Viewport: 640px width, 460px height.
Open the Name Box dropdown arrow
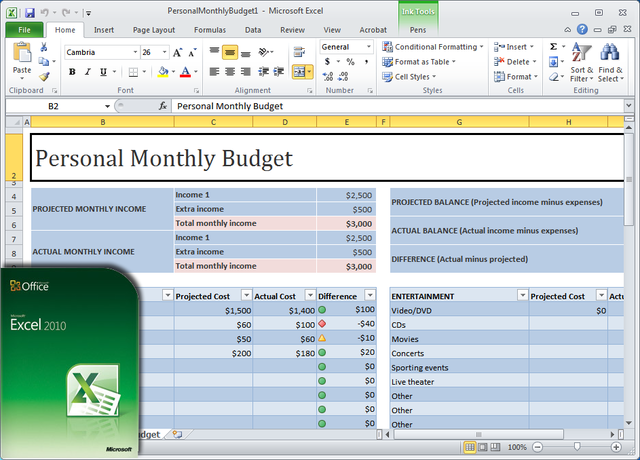(x=107, y=107)
